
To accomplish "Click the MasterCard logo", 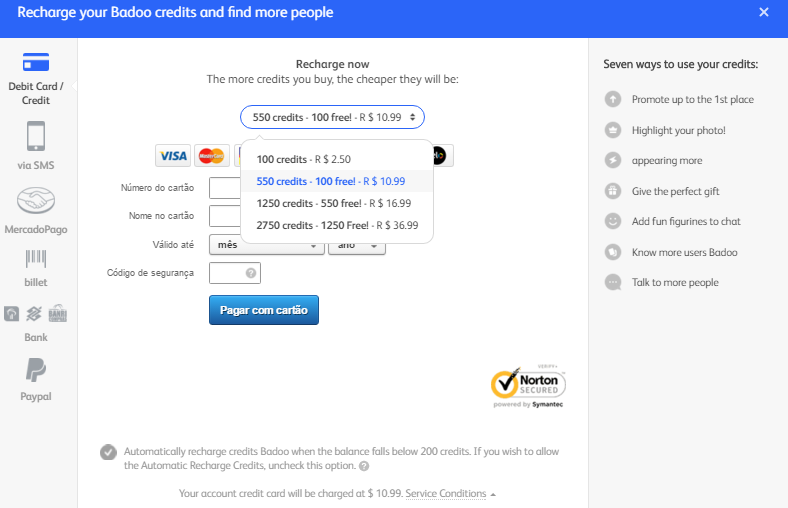I will (212, 156).
